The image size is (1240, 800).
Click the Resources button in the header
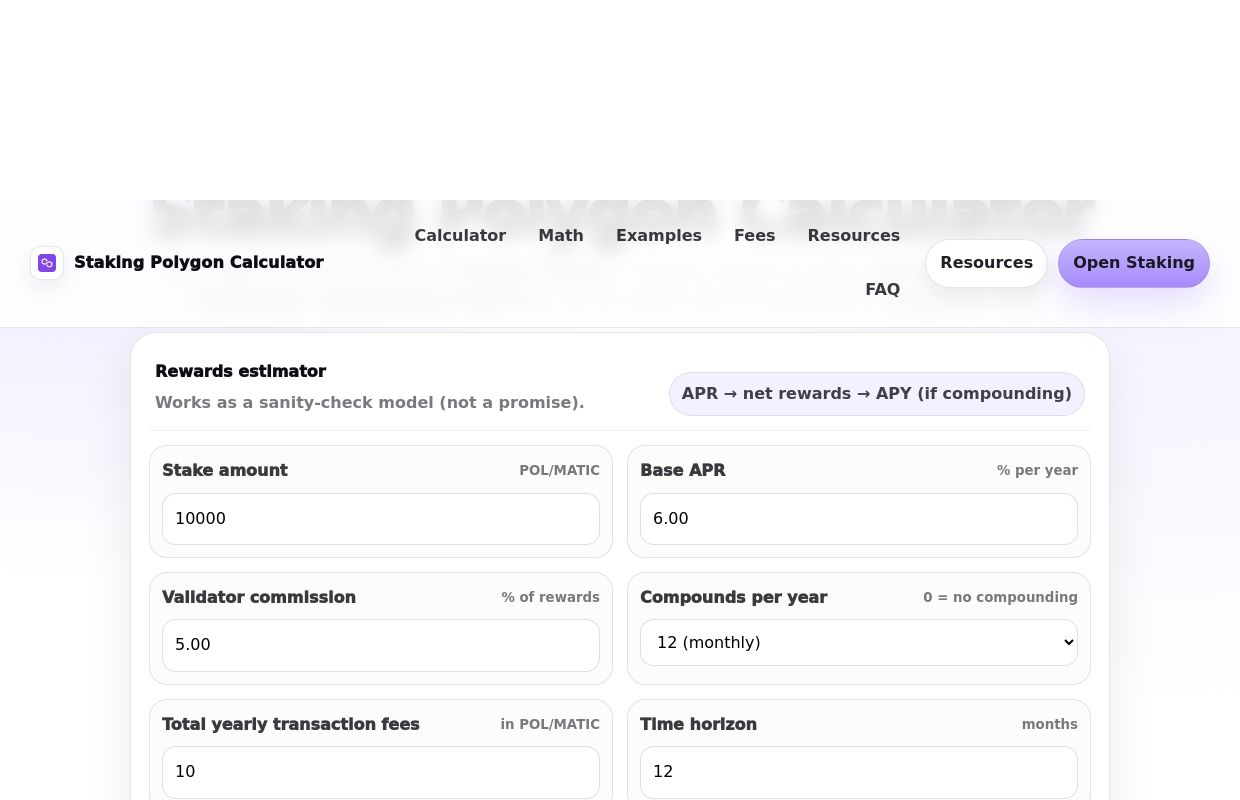[x=986, y=263]
